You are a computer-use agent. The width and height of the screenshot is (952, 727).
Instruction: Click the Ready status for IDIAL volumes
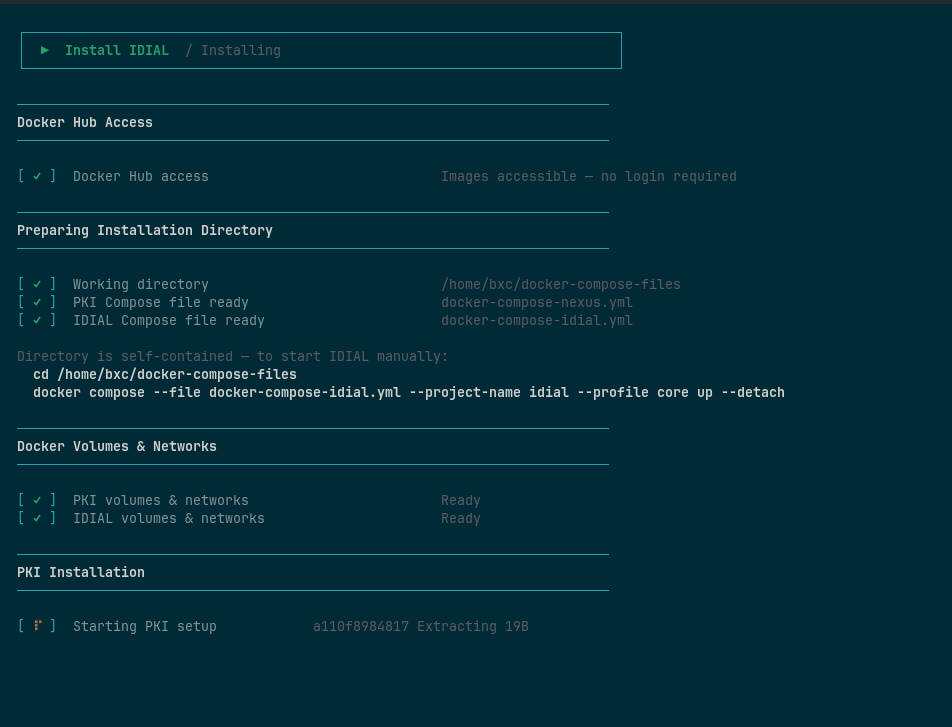(x=460, y=519)
